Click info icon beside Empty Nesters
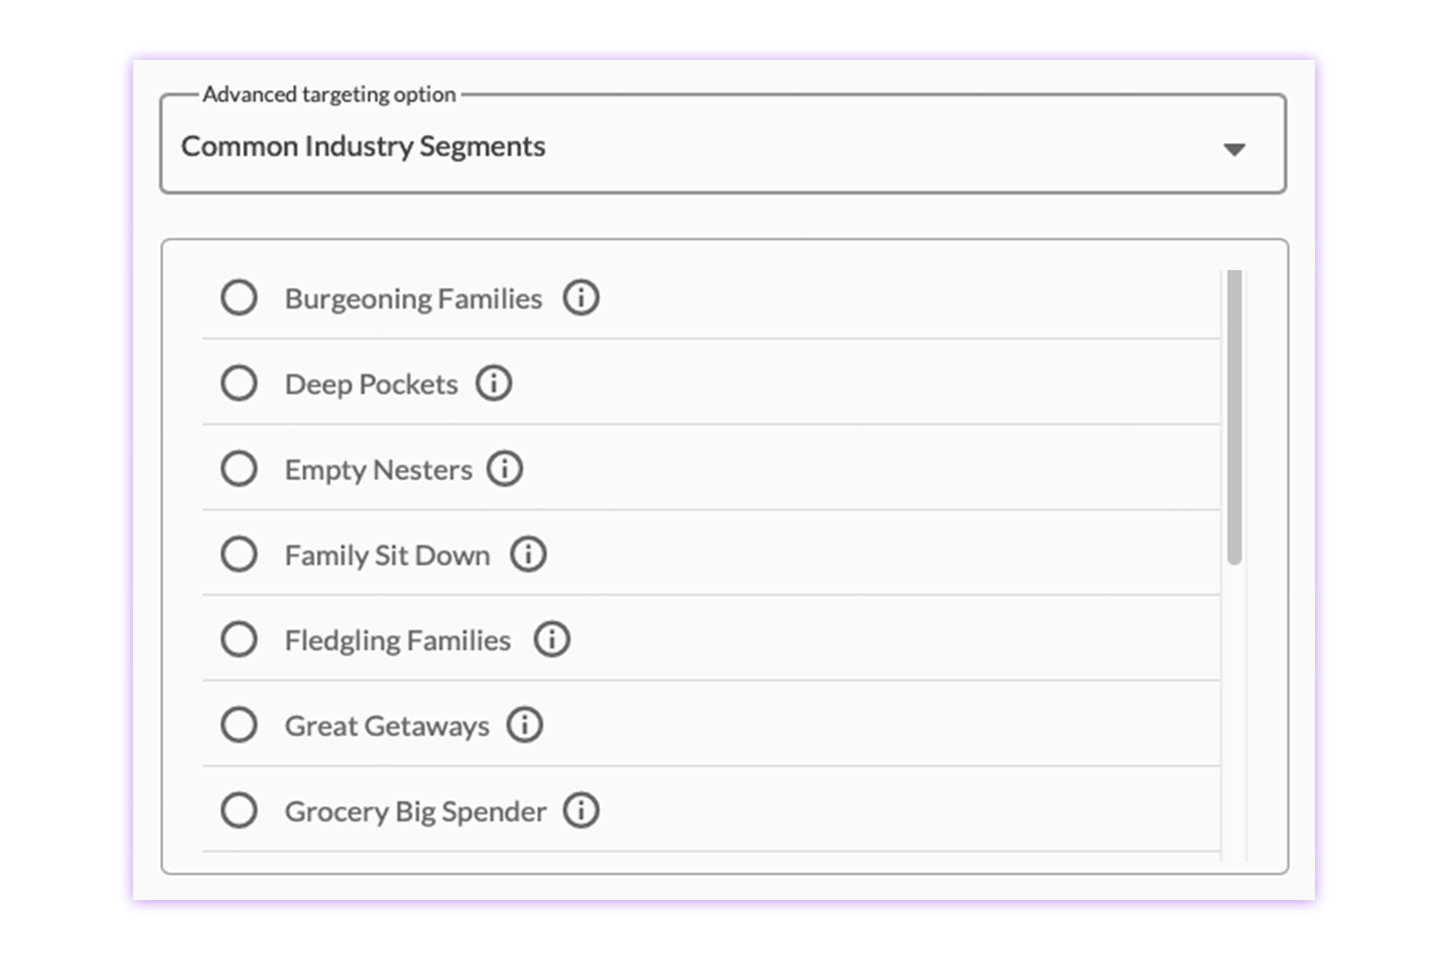The image size is (1440, 960). click(505, 469)
